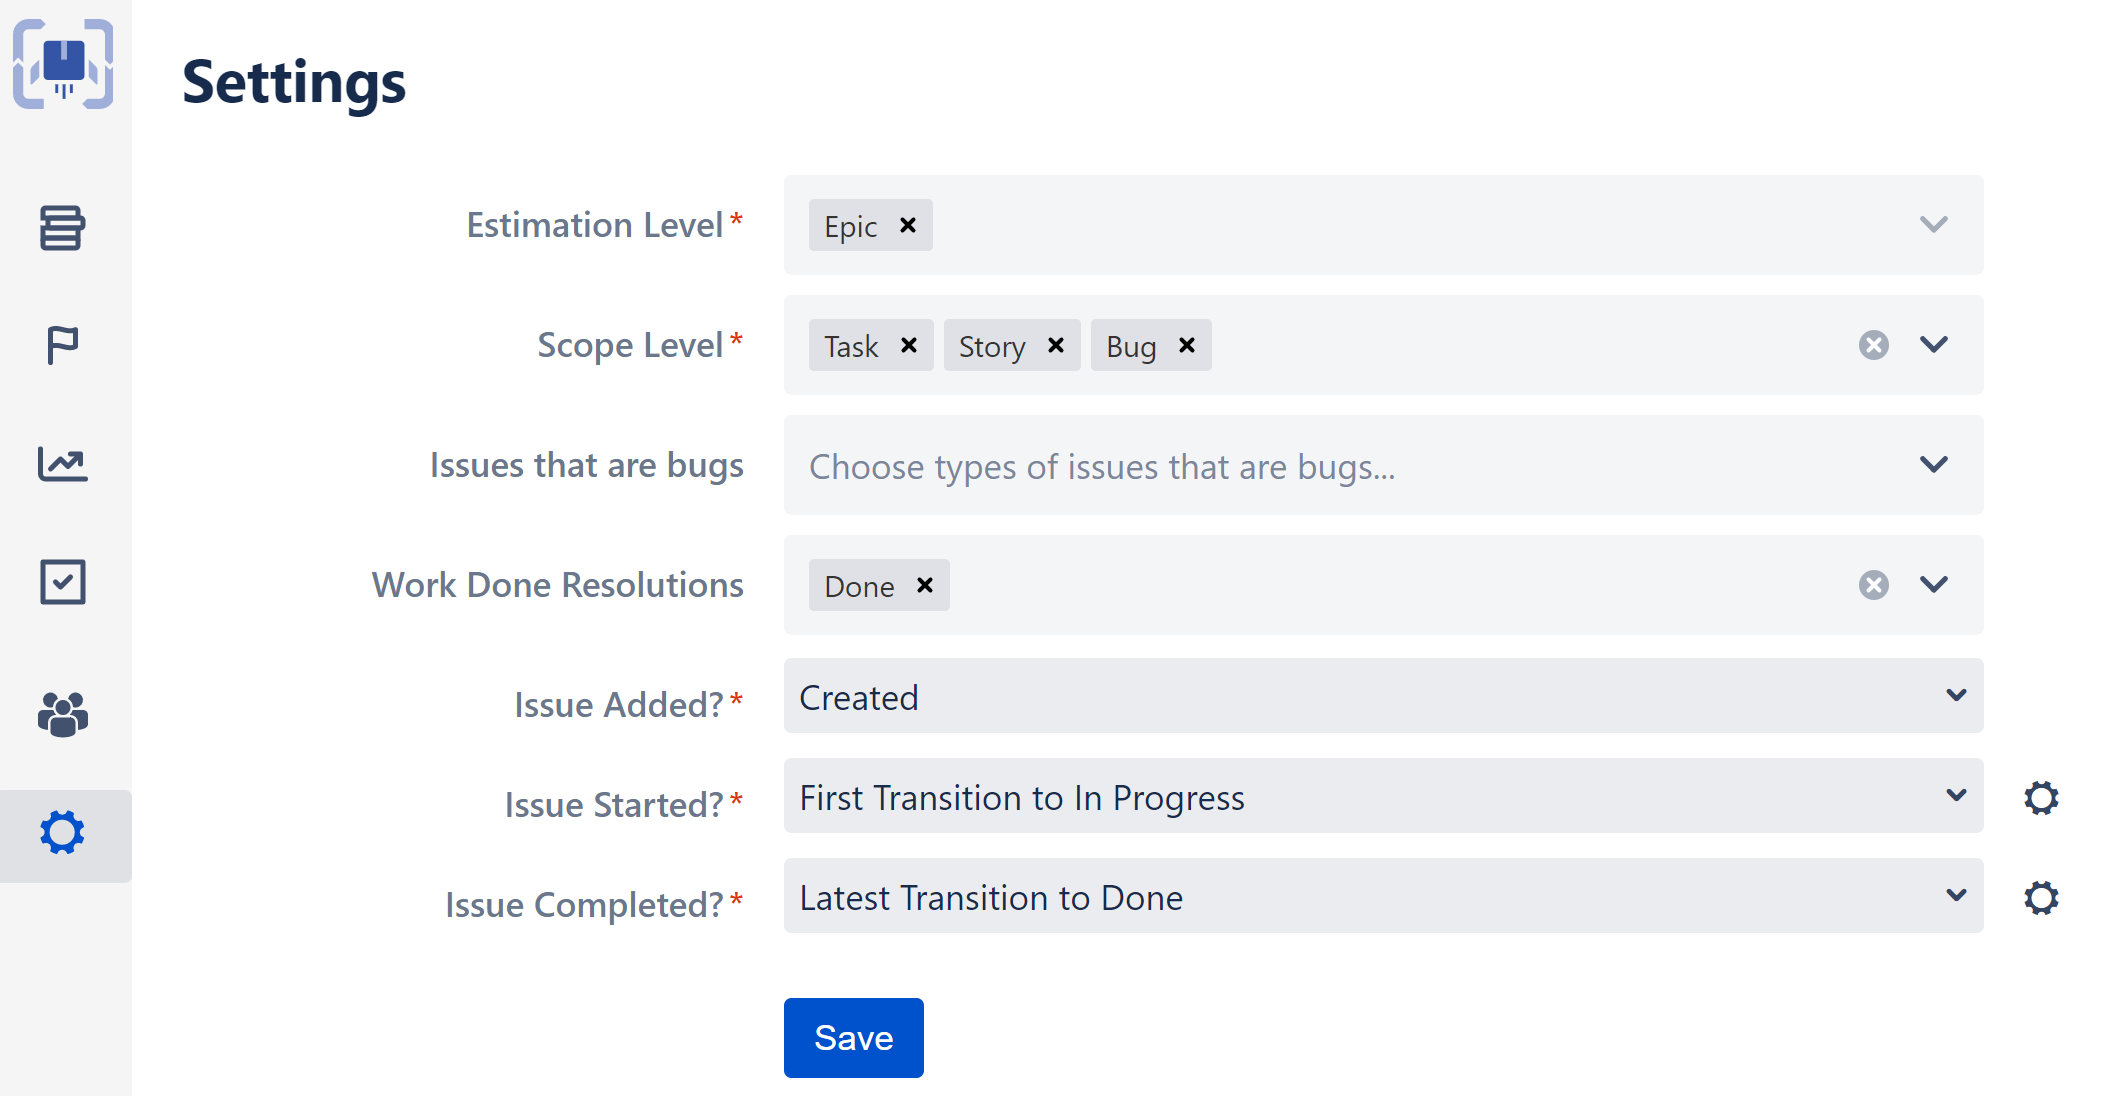
Task: Expand the Issues that are bugs dropdown
Action: click(x=1932, y=464)
